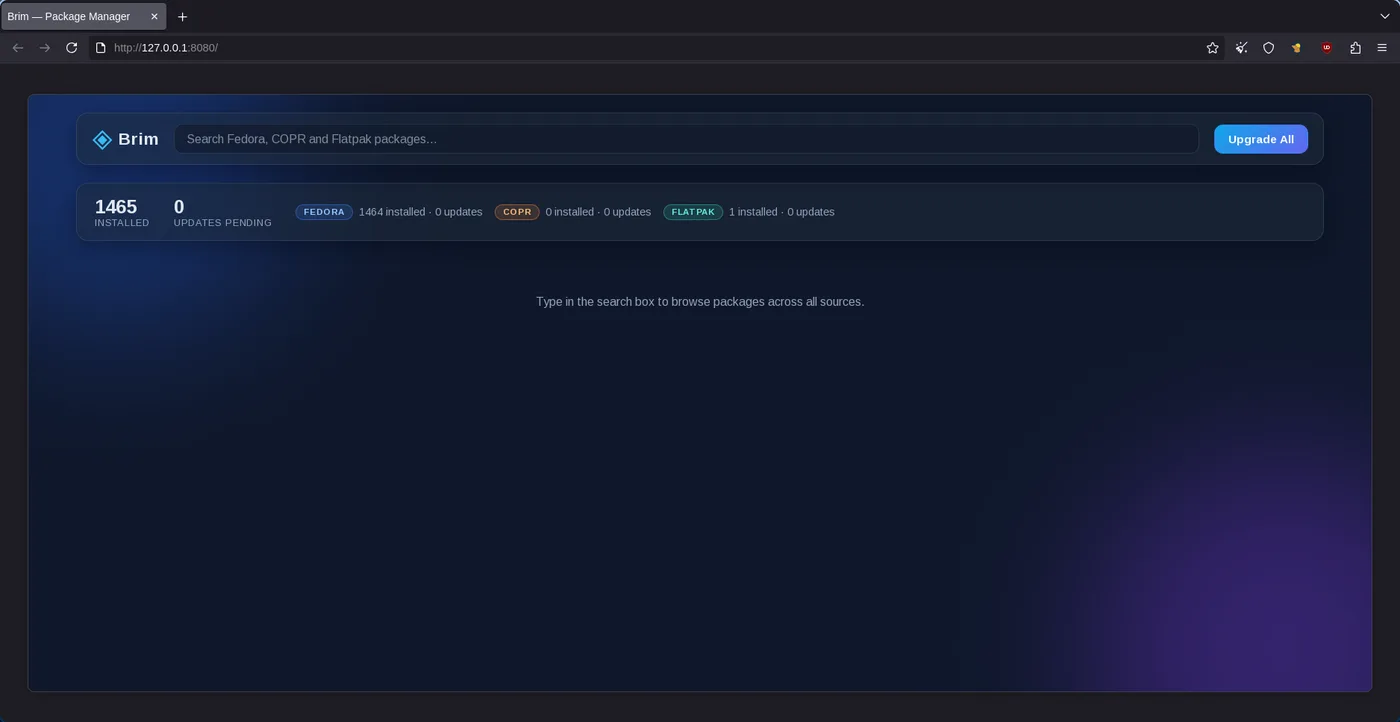The image size is (1400, 722).
Task: Select the Brim — Package Manager tab
Action: [x=84, y=17]
